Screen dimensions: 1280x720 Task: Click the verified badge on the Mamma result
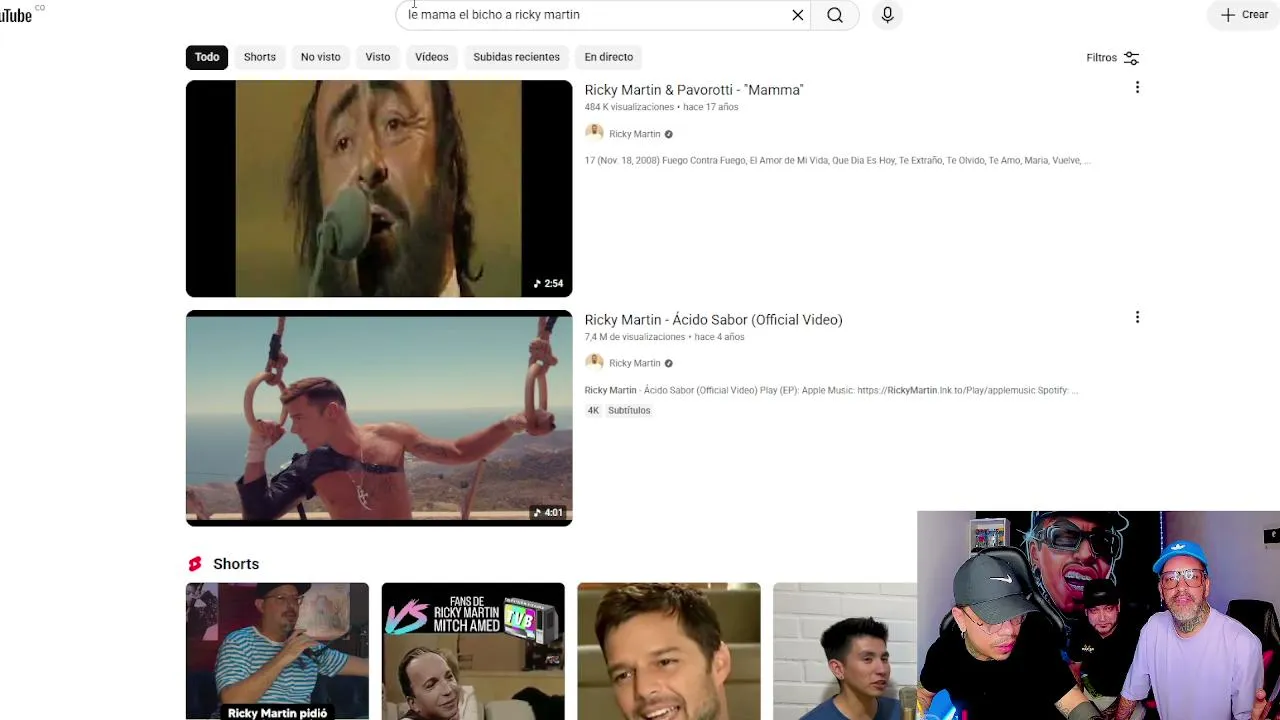[x=669, y=134]
